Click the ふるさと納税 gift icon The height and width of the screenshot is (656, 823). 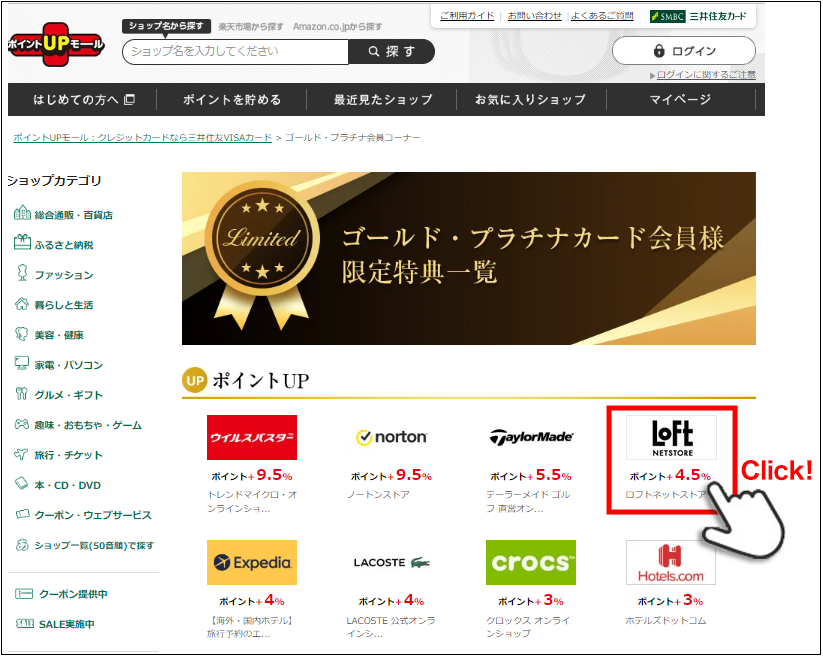click(x=22, y=242)
